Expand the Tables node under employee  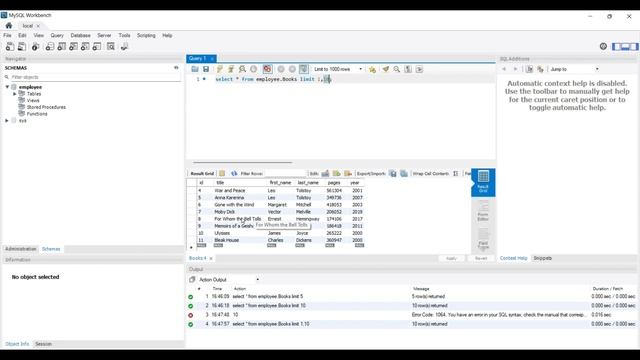[15, 94]
